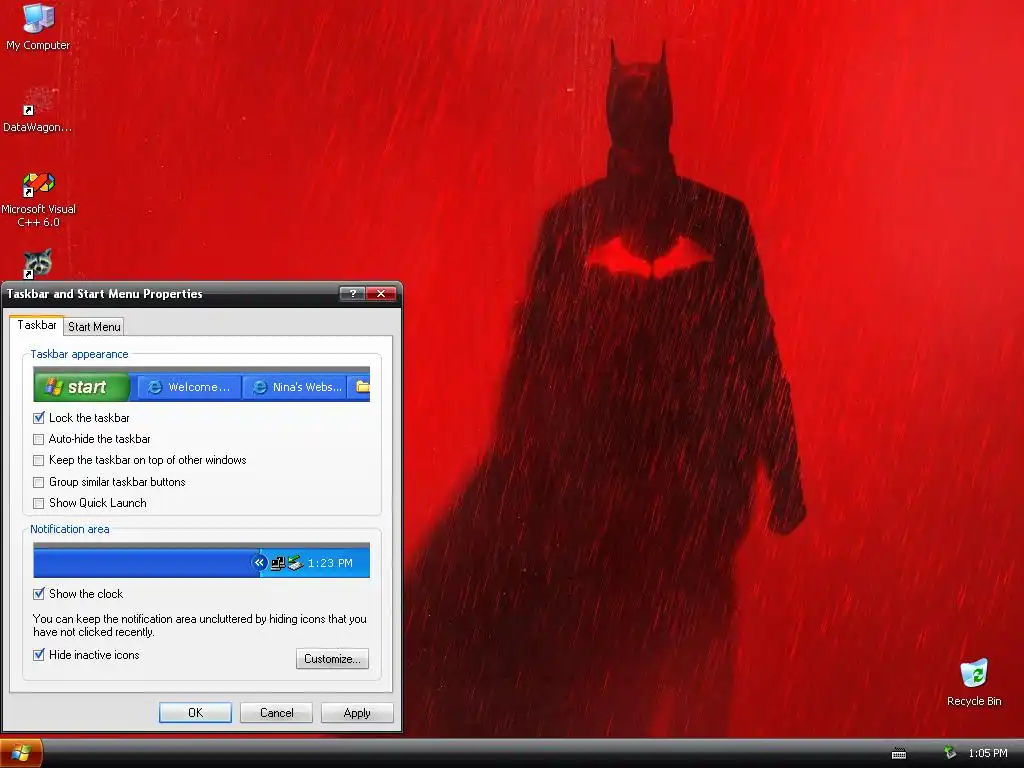The width and height of the screenshot is (1024, 768).
Task: Select the DataWagon desktop shortcut
Action: (37, 109)
